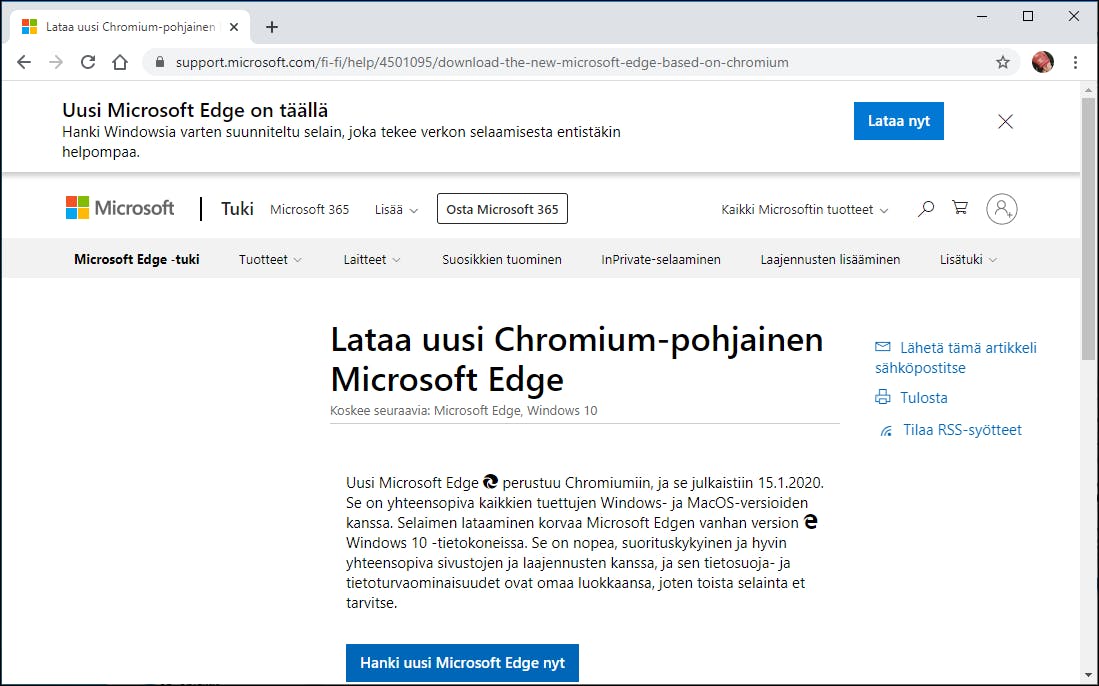Click the sign-in account icon
Screen dimensions: 1099x686
(1002, 209)
